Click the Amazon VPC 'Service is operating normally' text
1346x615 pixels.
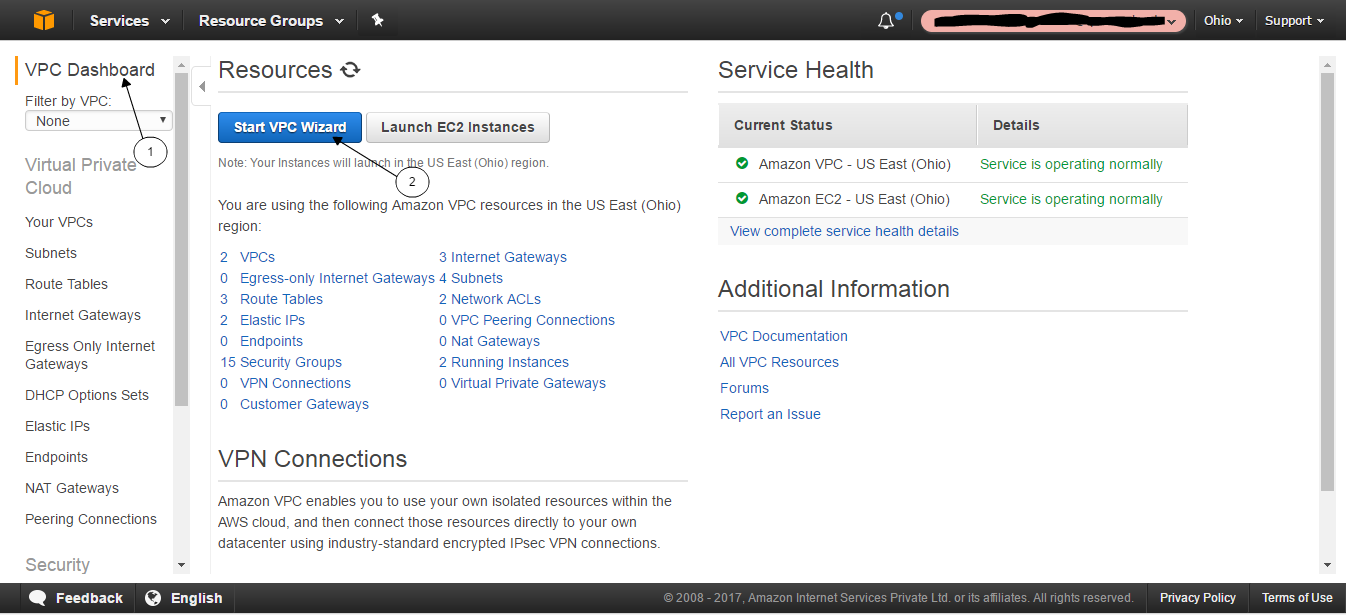tap(1071, 164)
